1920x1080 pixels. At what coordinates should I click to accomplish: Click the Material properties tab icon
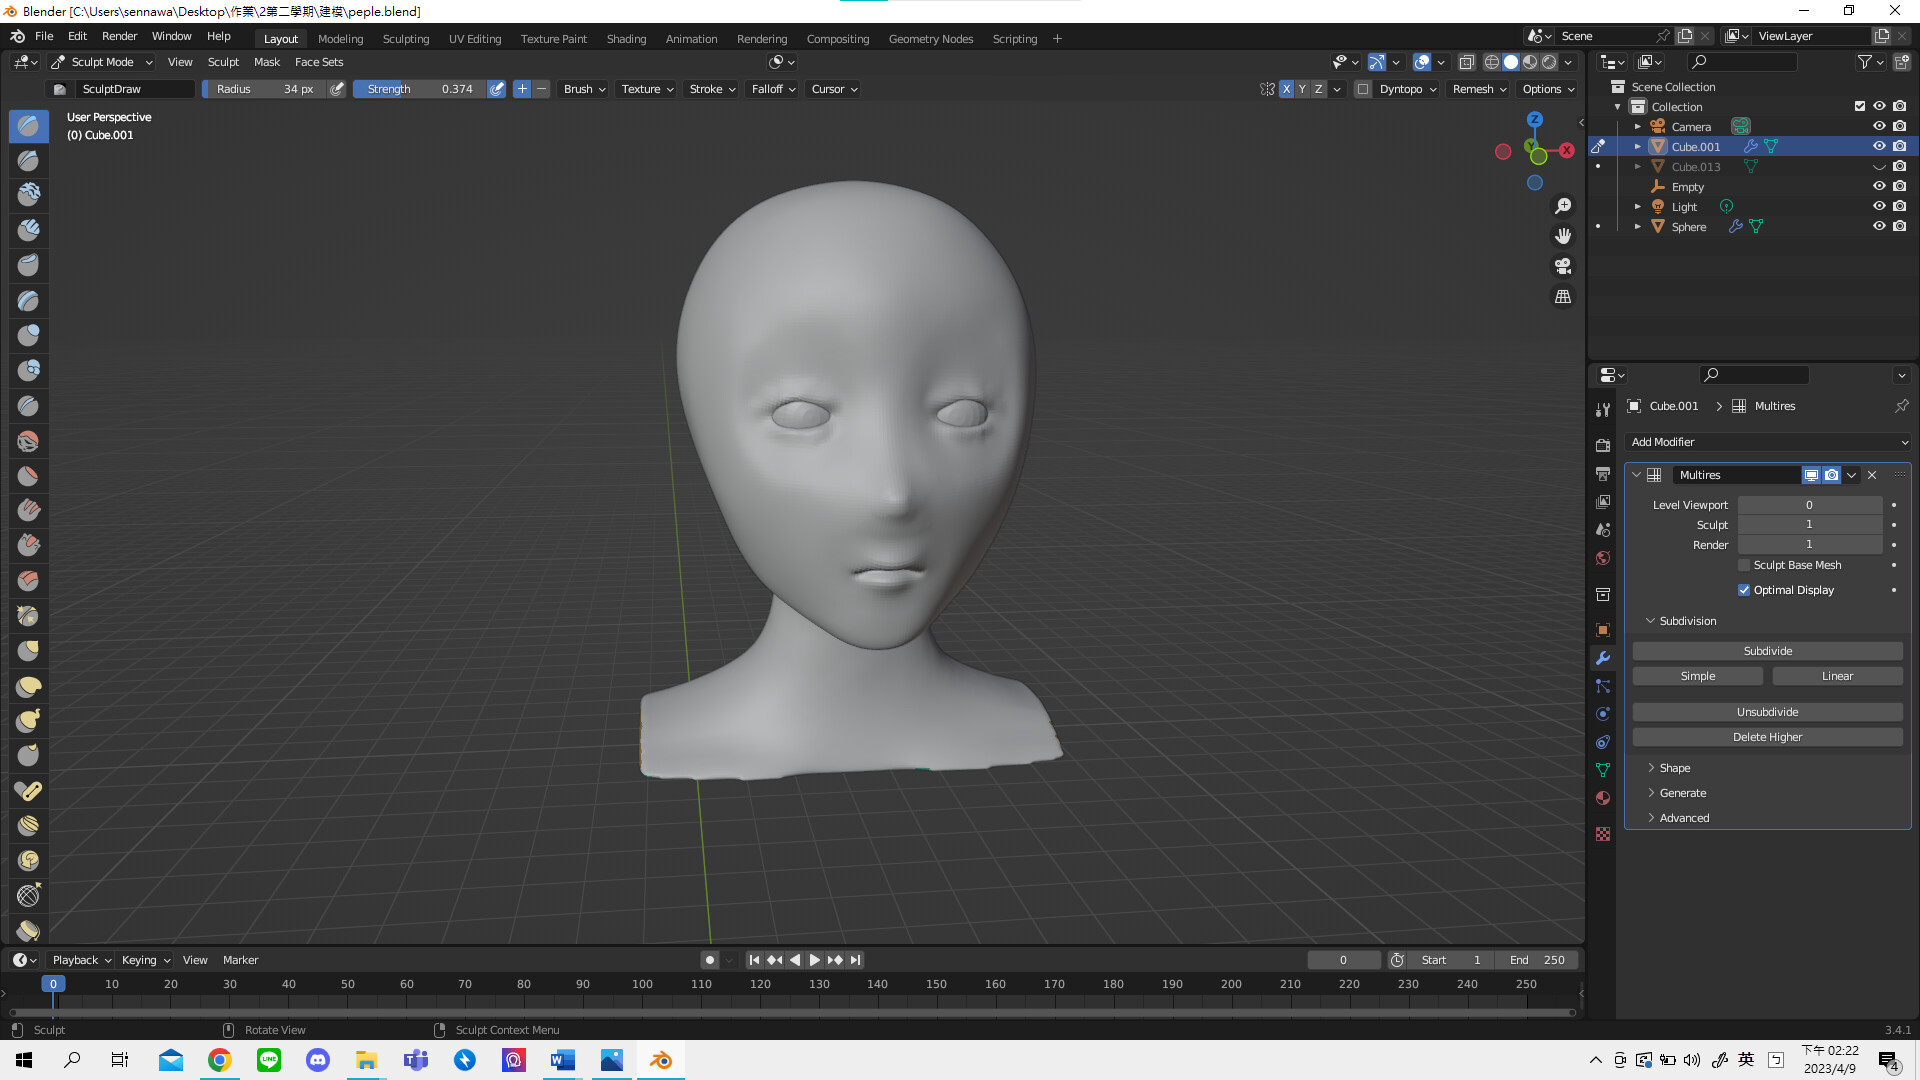tap(1603, 798)
